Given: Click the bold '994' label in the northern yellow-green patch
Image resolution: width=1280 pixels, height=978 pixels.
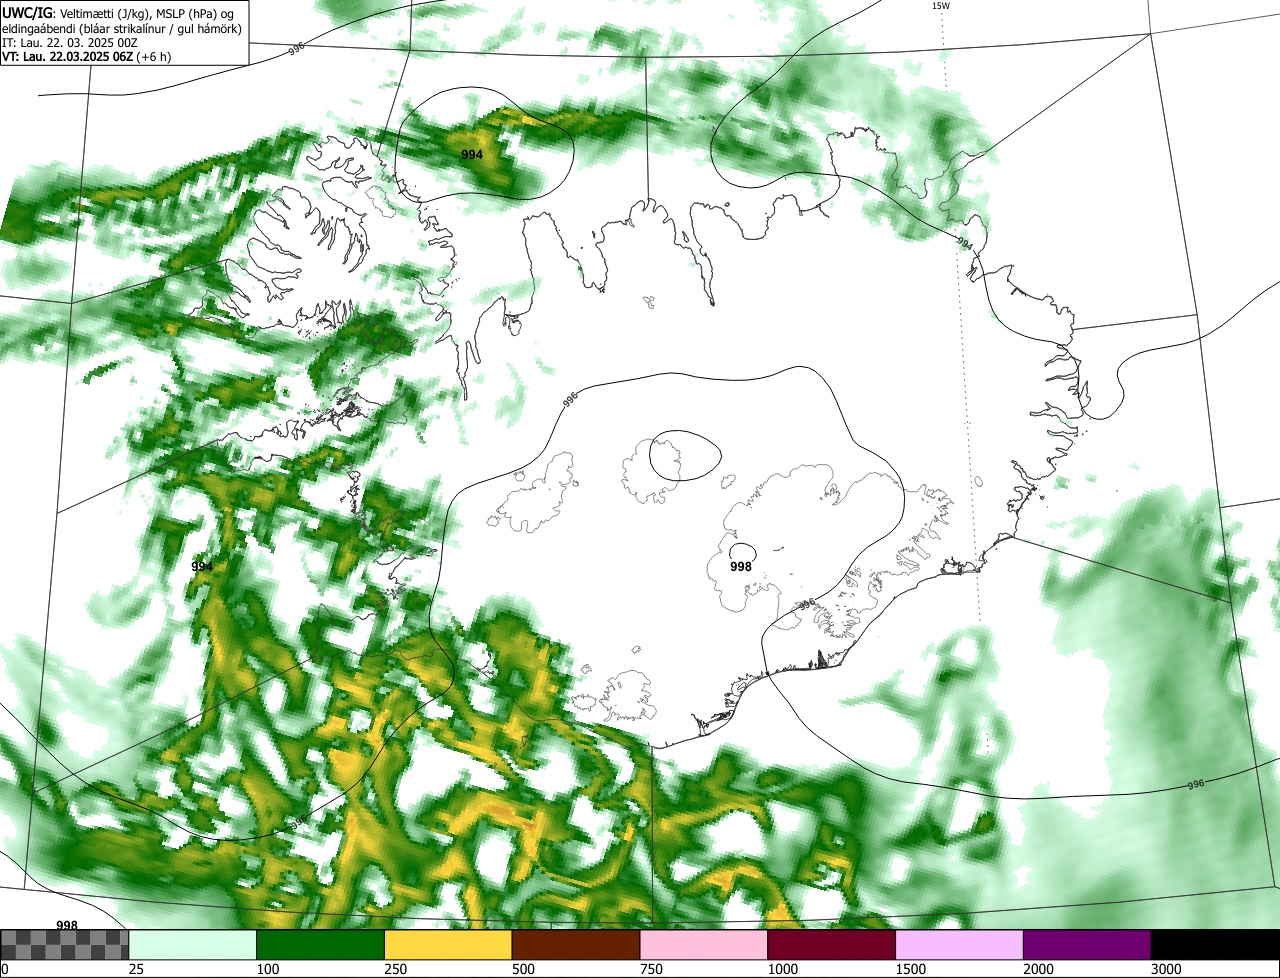Looking at the screenshot, I should coord(472,155).
